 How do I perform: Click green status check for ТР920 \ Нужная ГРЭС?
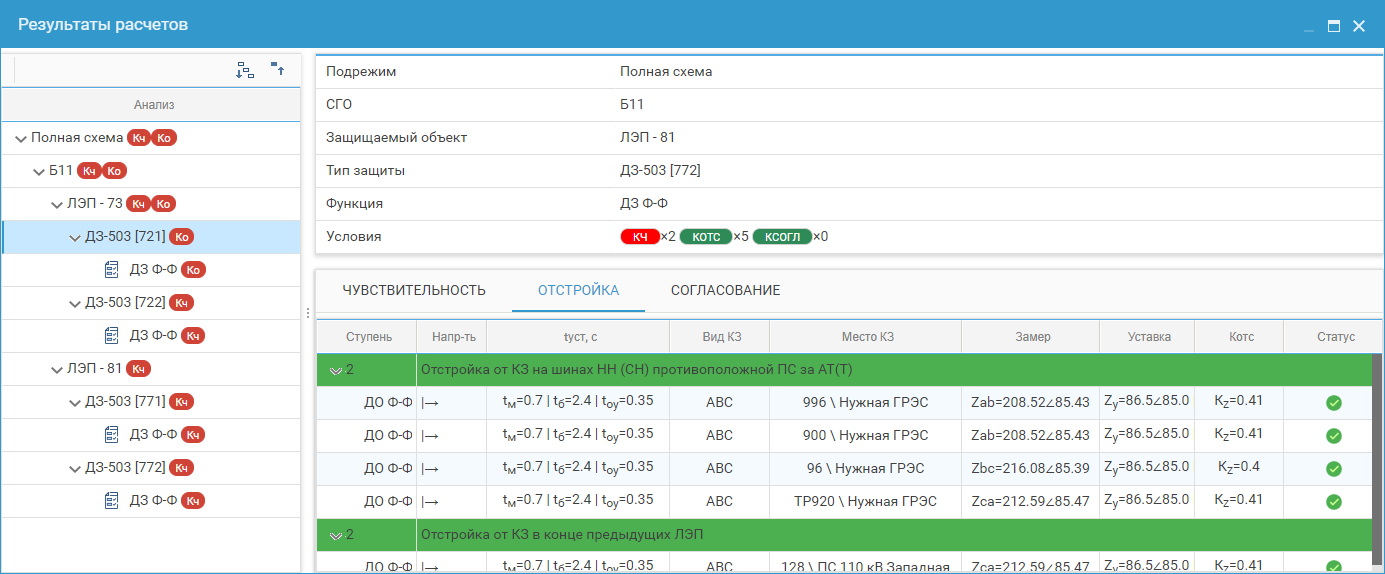click(x=1333, y=501)
